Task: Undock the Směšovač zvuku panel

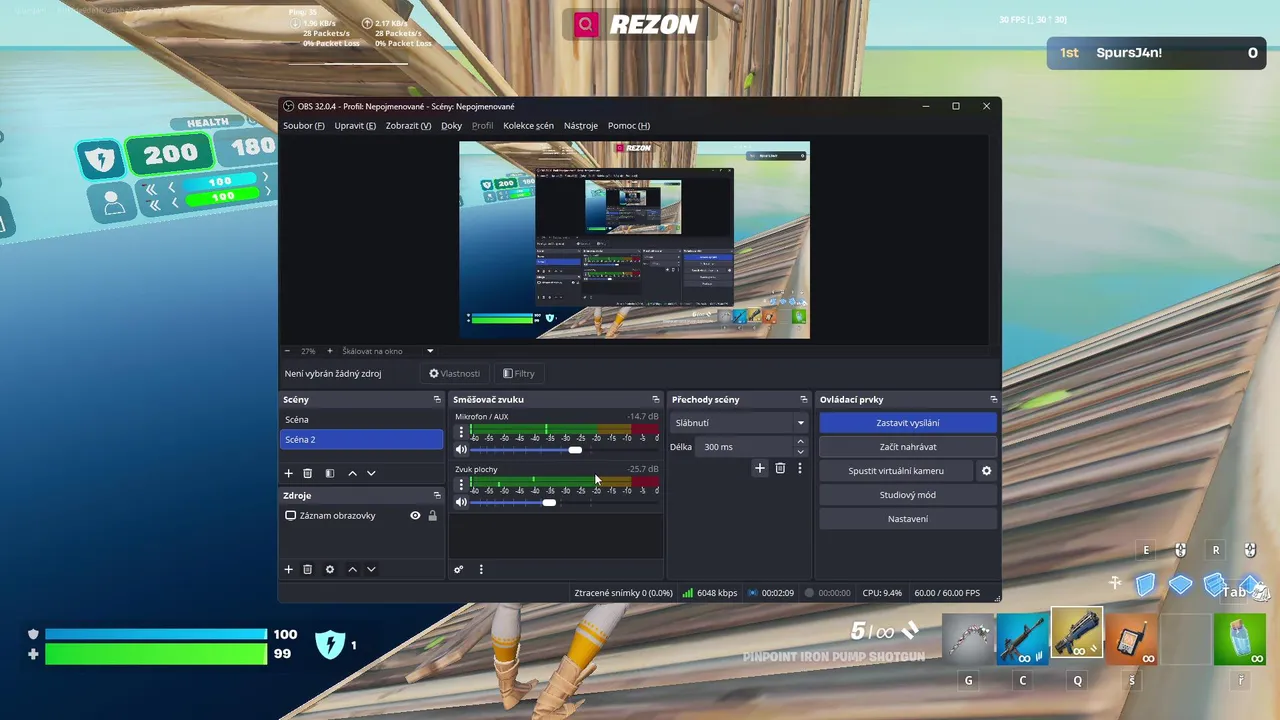Action: pyautogui.click(x=656, y=399)
